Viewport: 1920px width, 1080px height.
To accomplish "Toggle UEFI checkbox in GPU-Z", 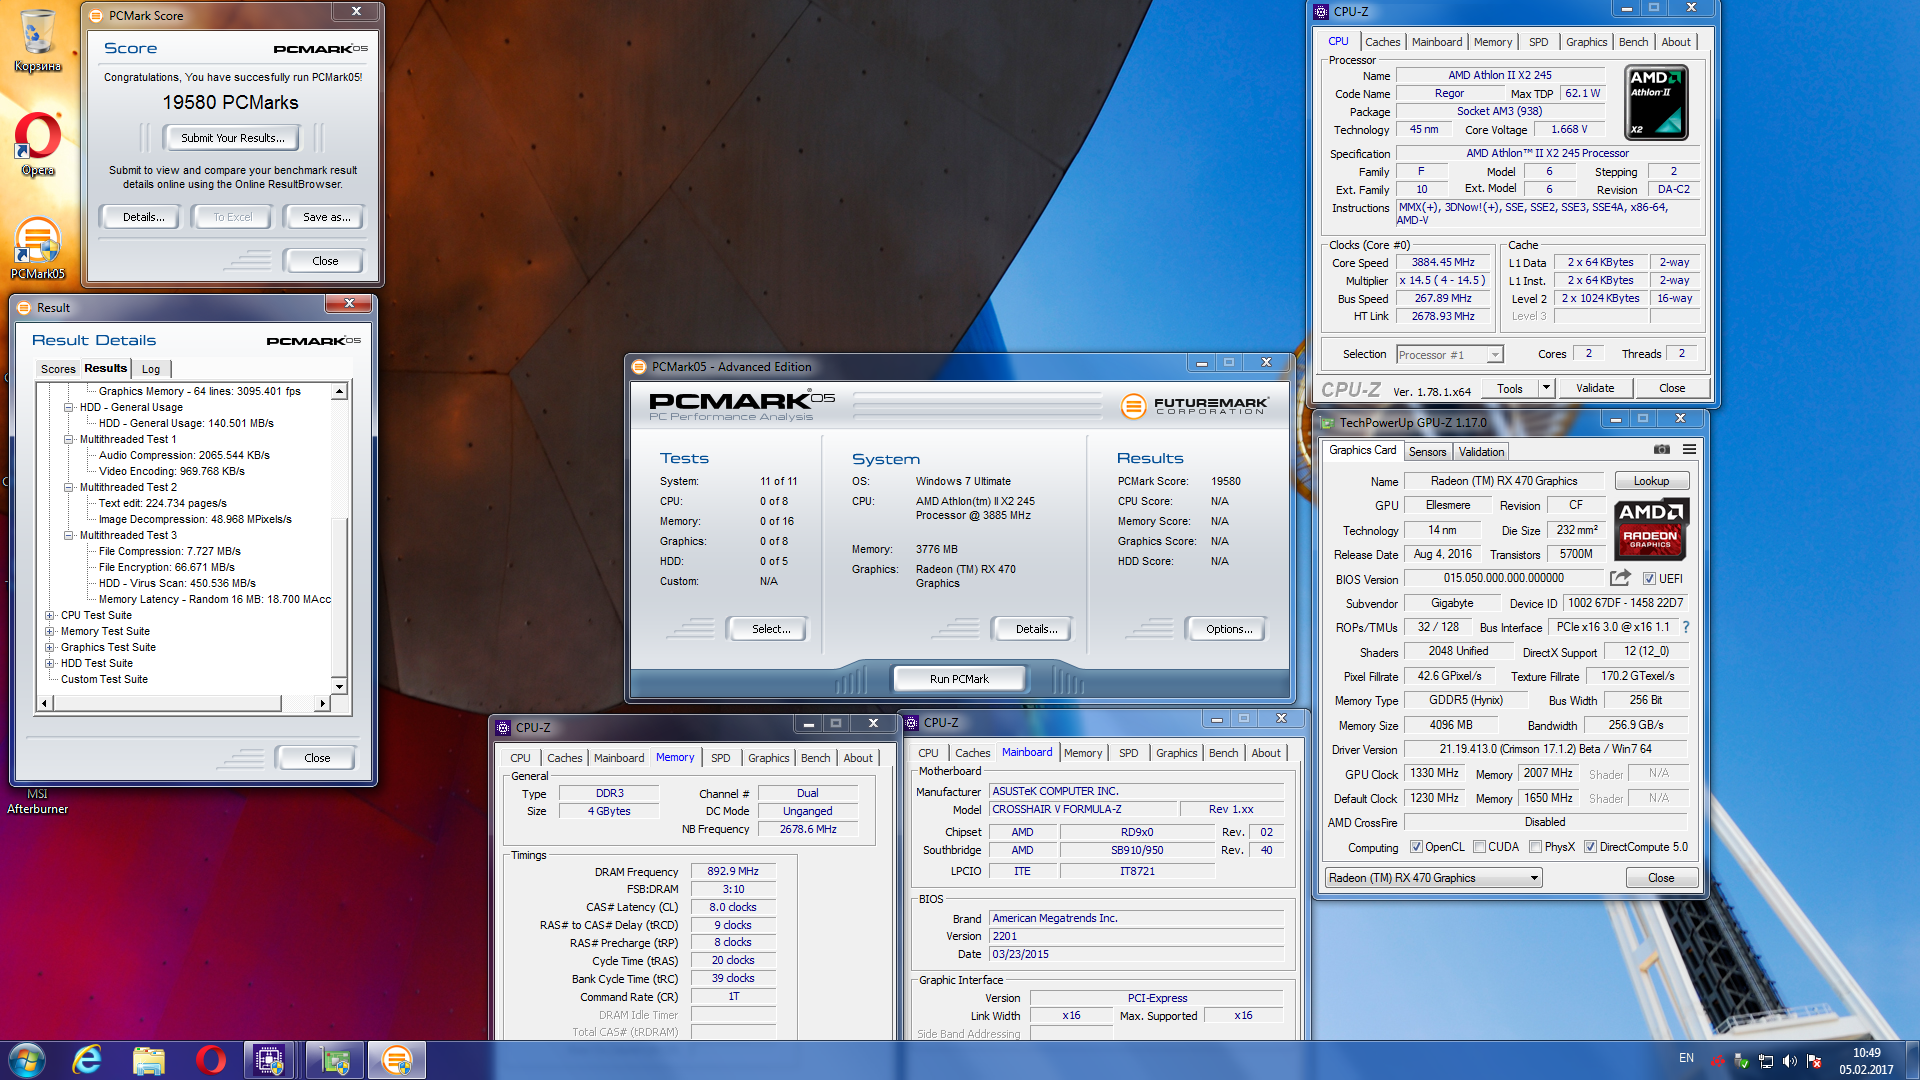I will click(x=1649, y=579).
